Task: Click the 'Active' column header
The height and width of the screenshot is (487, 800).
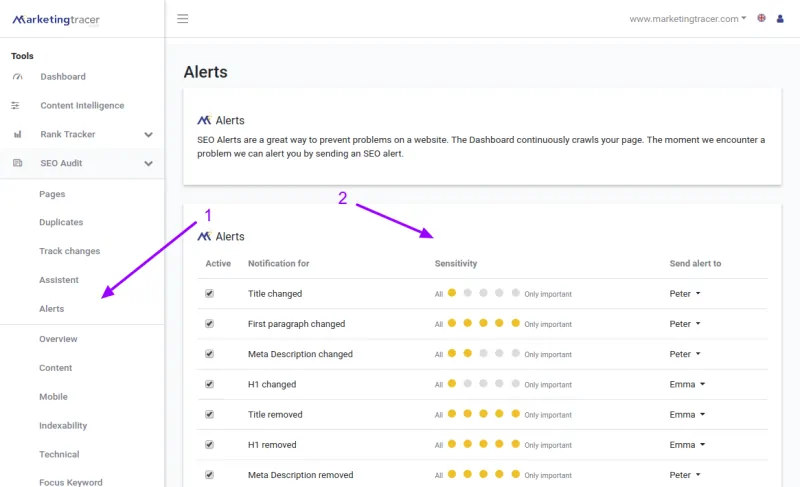Action: (218, 263)
